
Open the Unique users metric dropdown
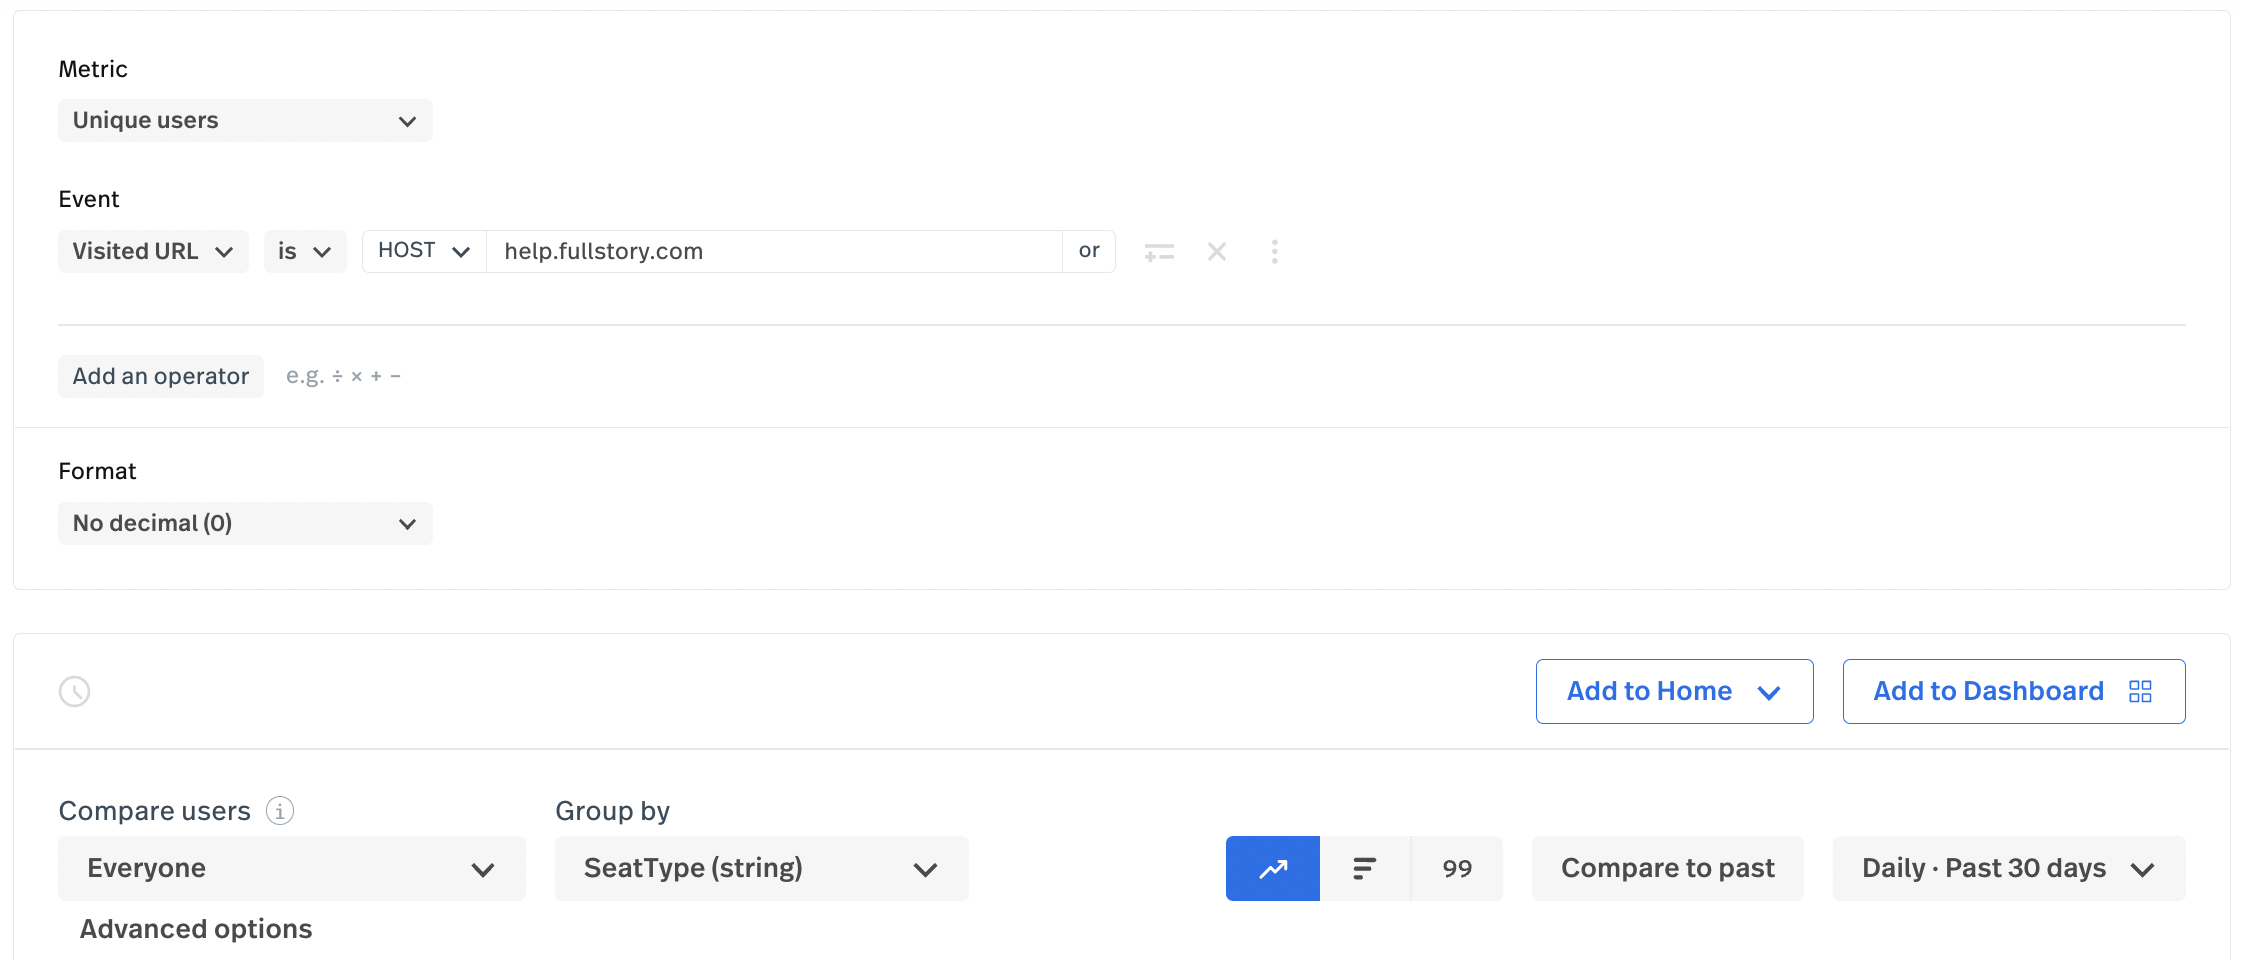click(245, 121)
